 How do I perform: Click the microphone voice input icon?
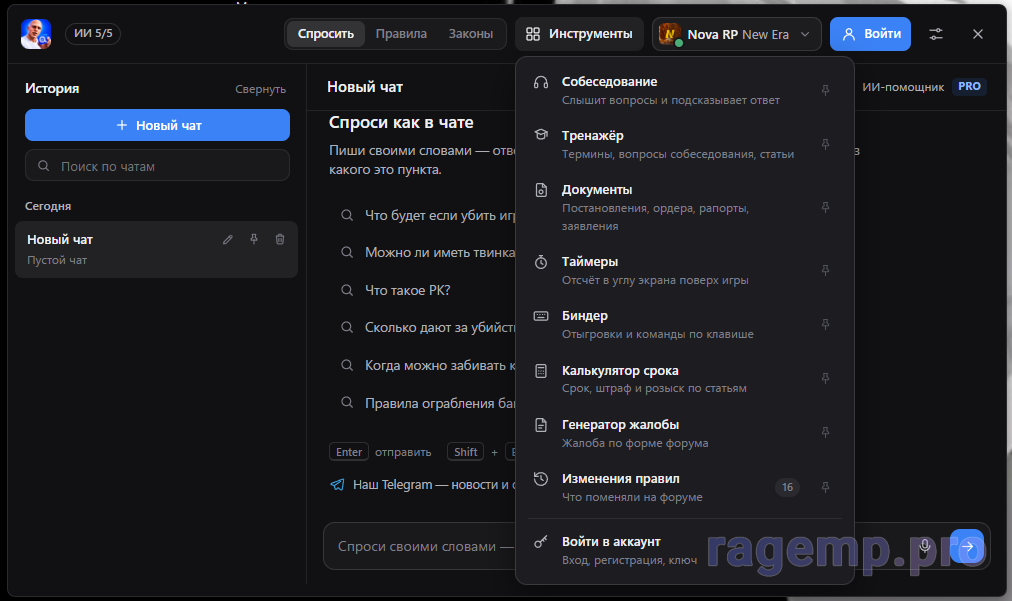coord(925,547)
